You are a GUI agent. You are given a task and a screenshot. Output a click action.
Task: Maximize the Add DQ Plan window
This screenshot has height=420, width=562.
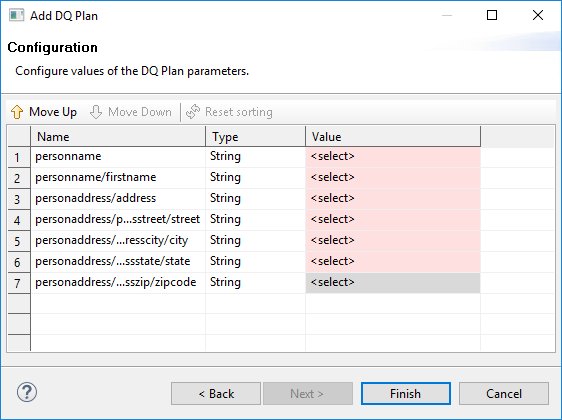(x=492, y=15)
